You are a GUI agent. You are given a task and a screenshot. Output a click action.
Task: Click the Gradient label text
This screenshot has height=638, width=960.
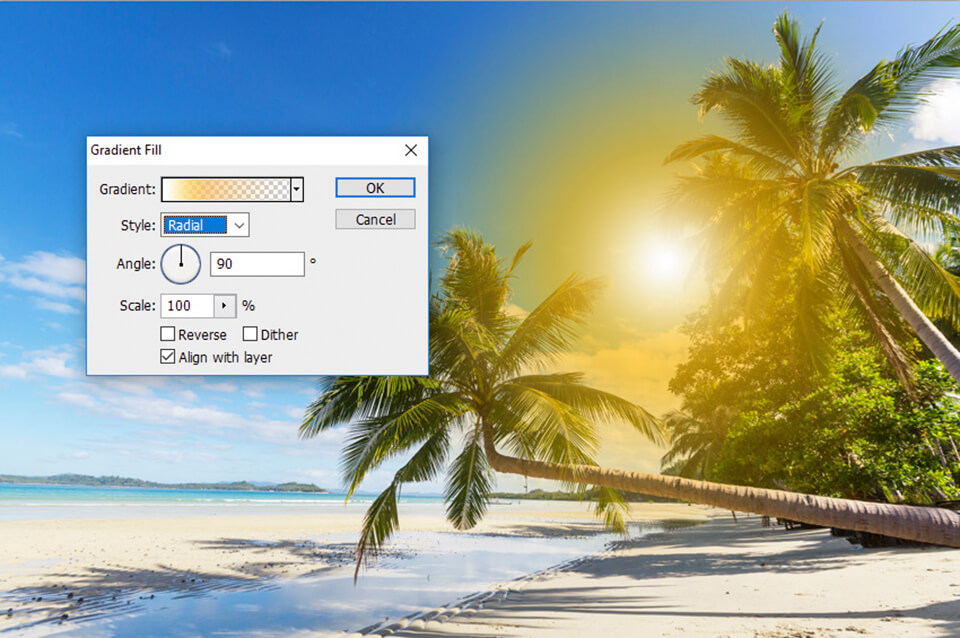coord(127,190)
